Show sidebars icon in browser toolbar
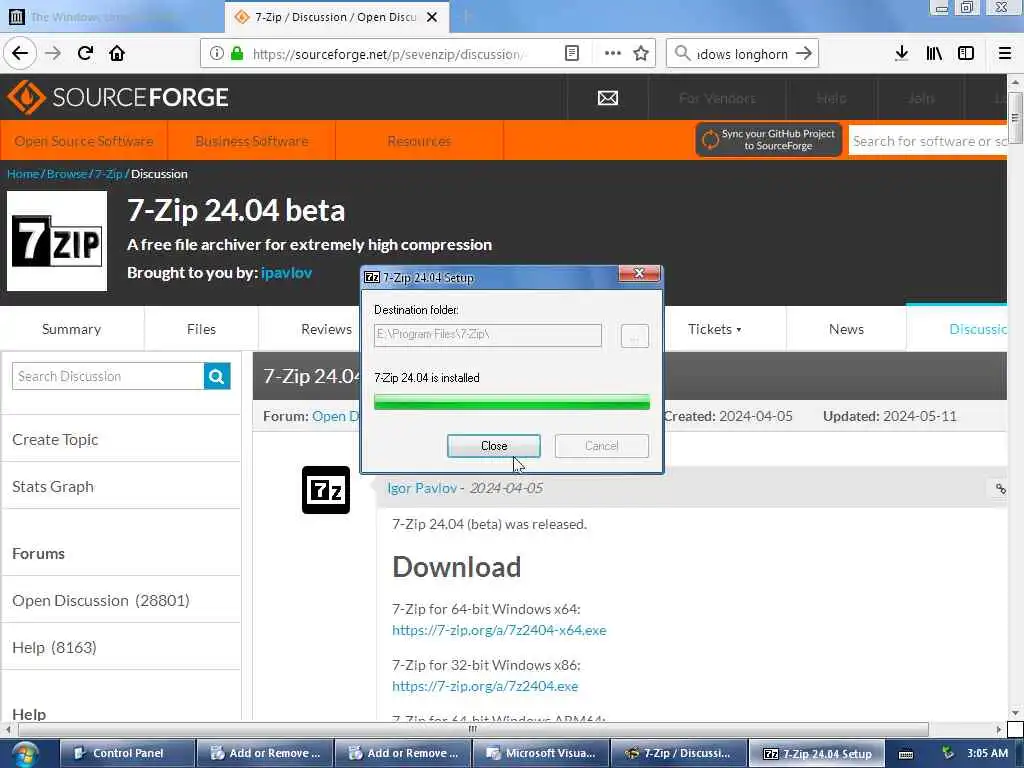1024x768 pixels. tap(966, 54)
